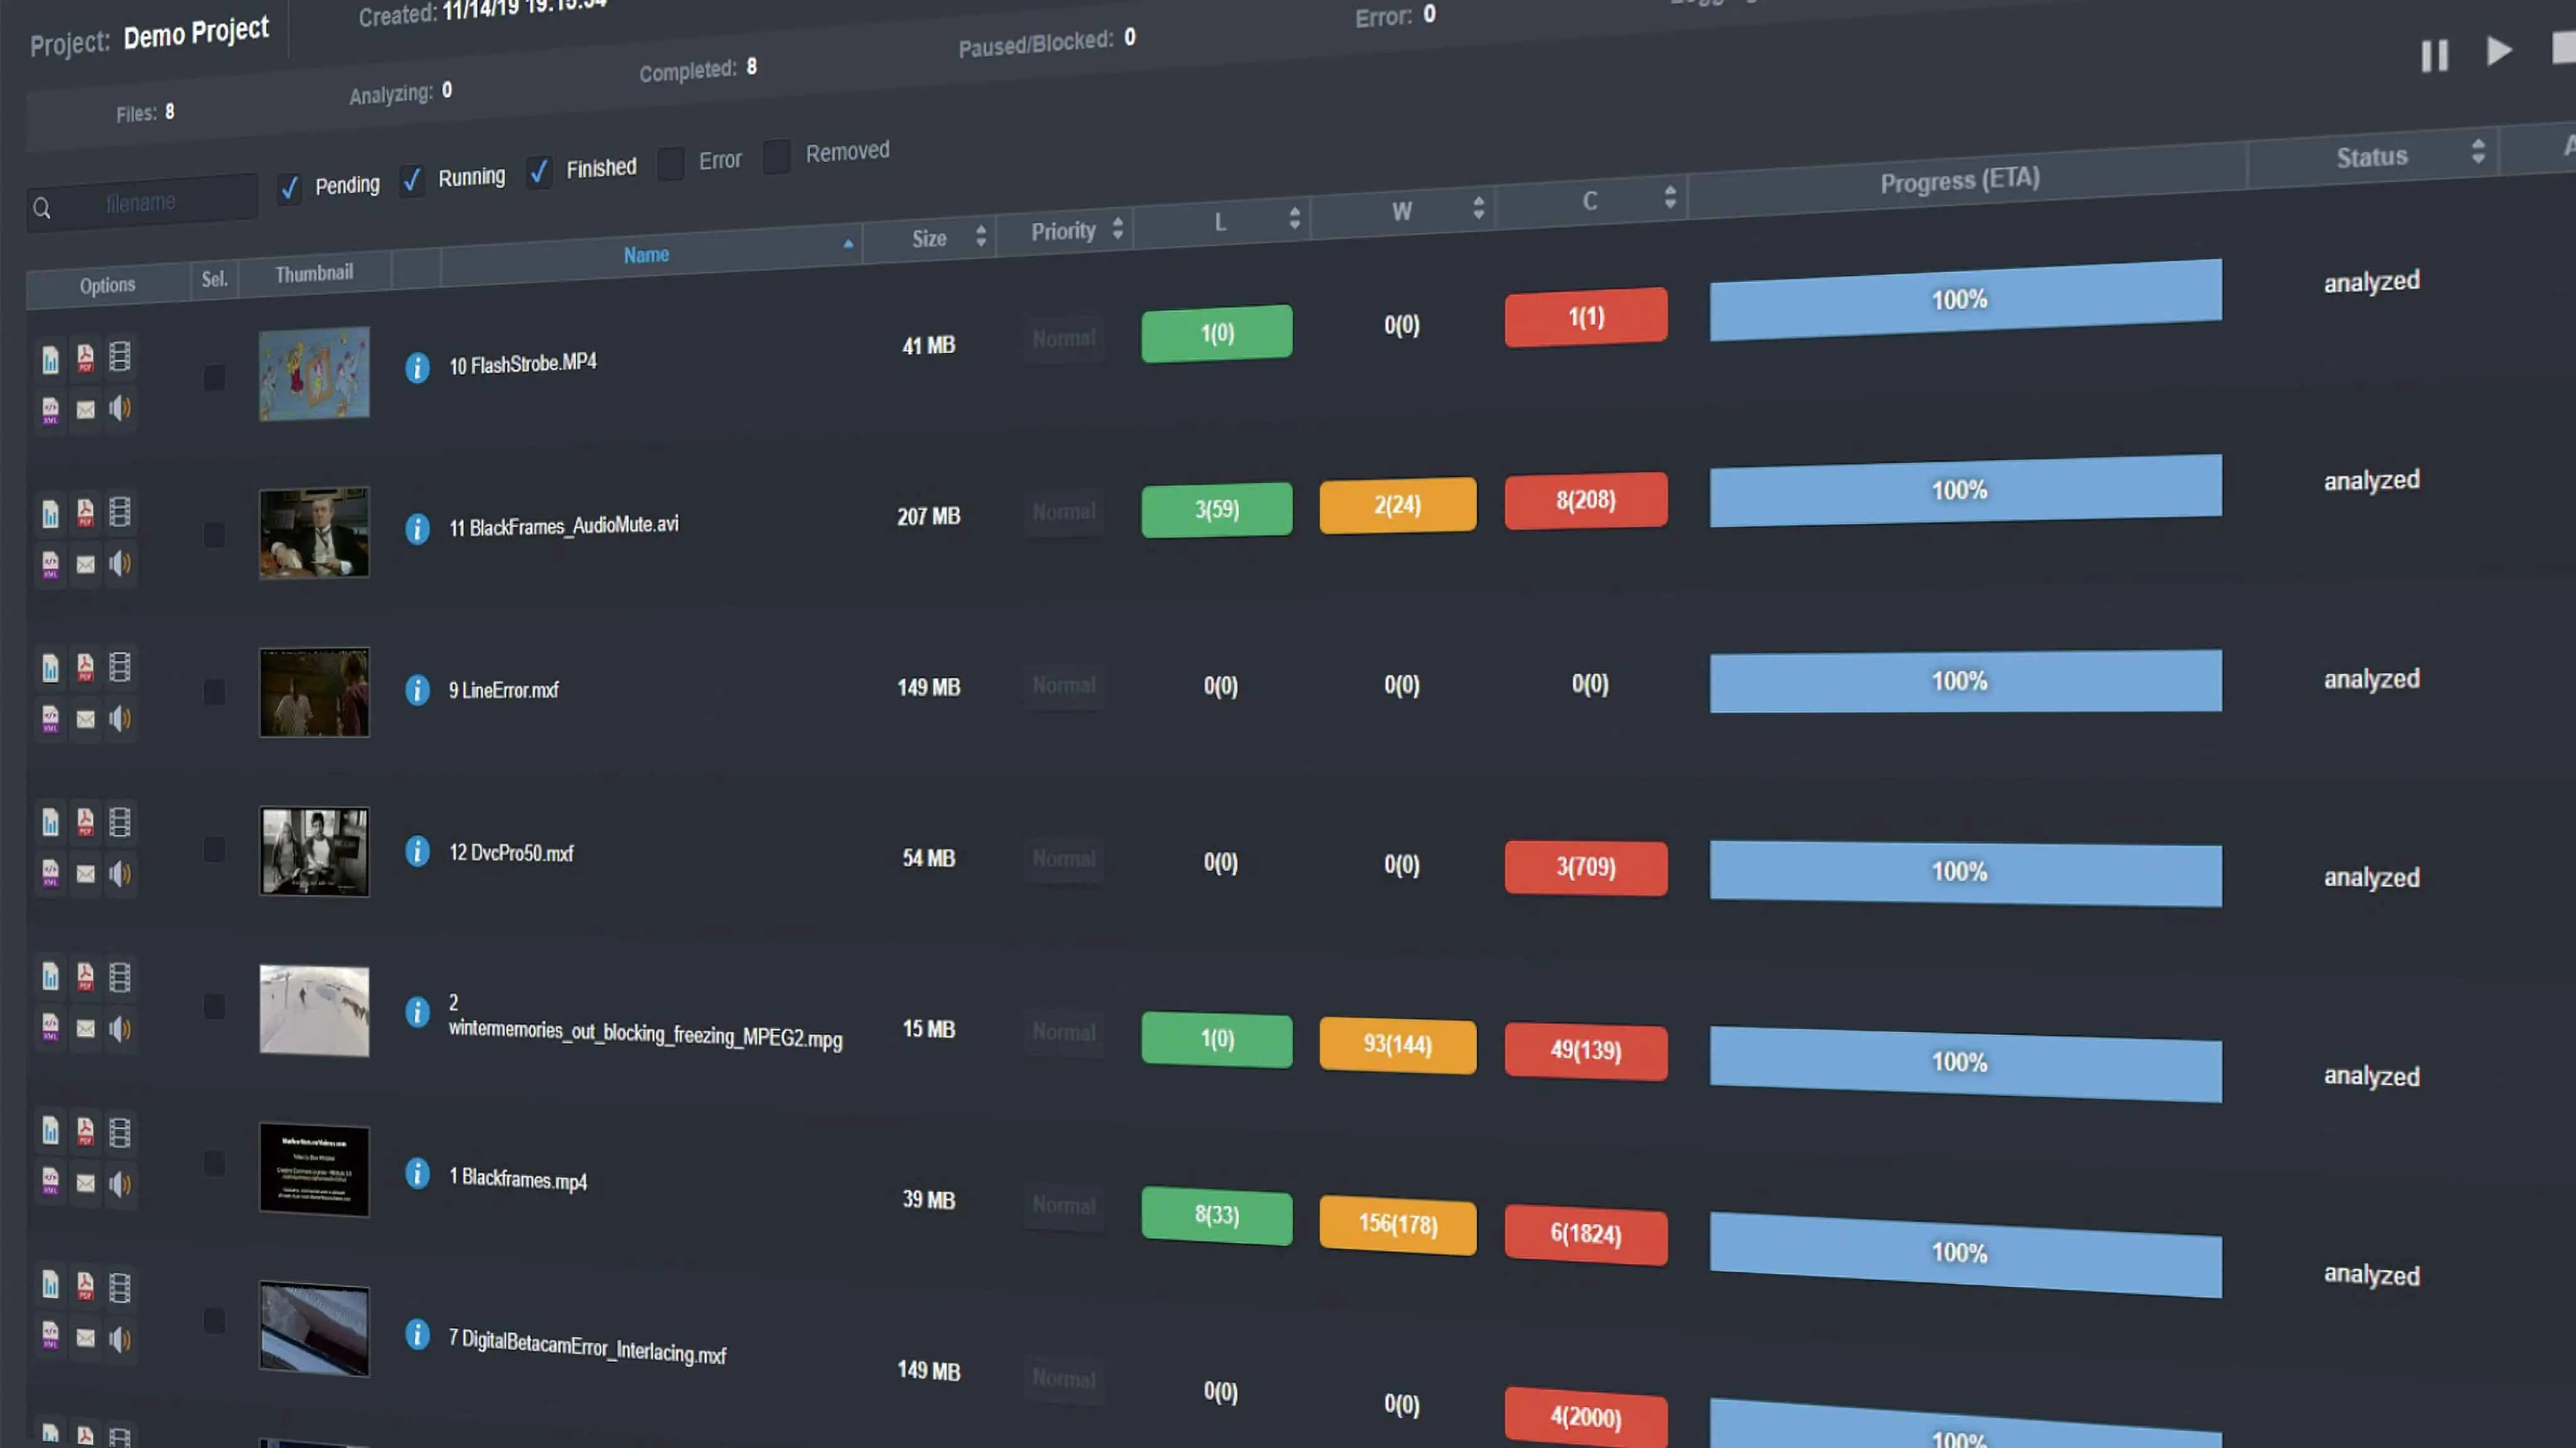Open info icon for 7 DigitalBetacamError_Interlacing.mxf

tap(417, 1334)
